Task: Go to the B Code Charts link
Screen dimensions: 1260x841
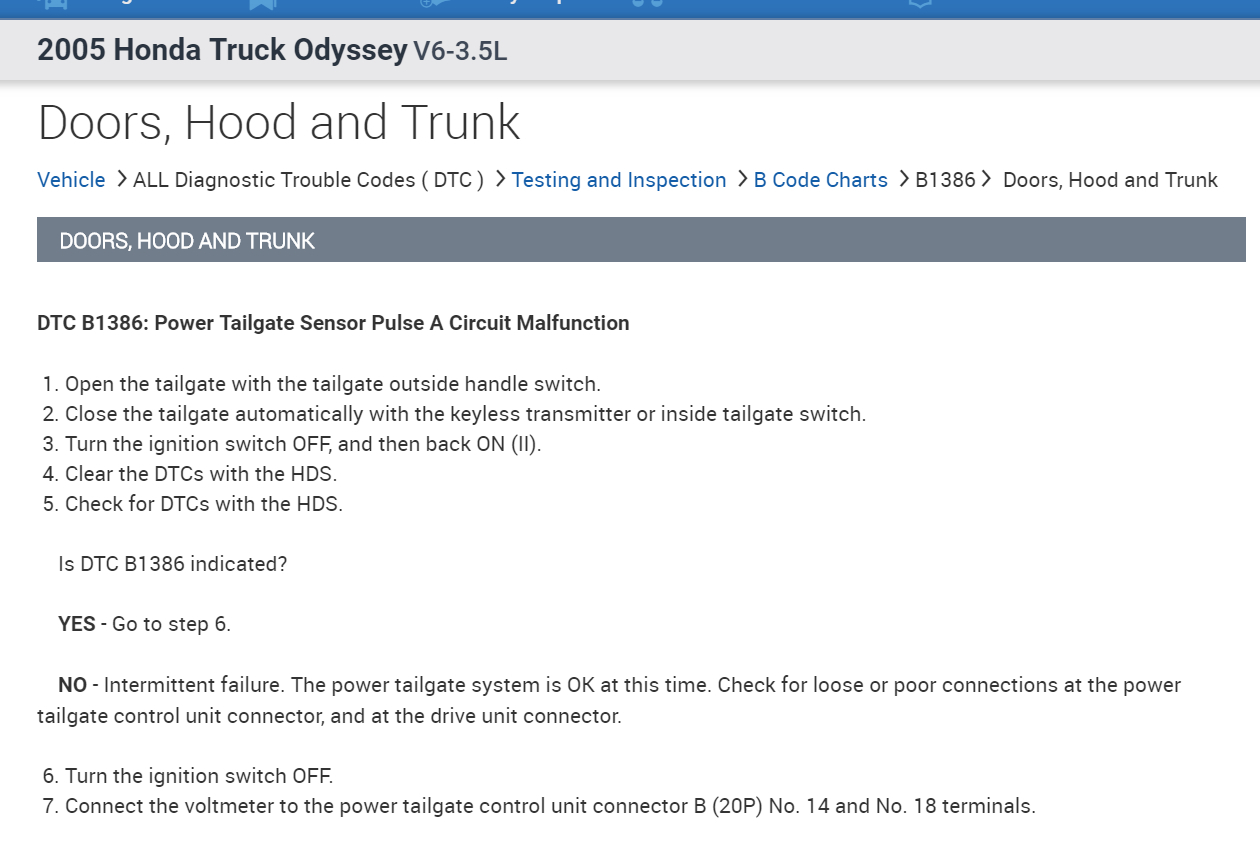Action: [820, 180]
